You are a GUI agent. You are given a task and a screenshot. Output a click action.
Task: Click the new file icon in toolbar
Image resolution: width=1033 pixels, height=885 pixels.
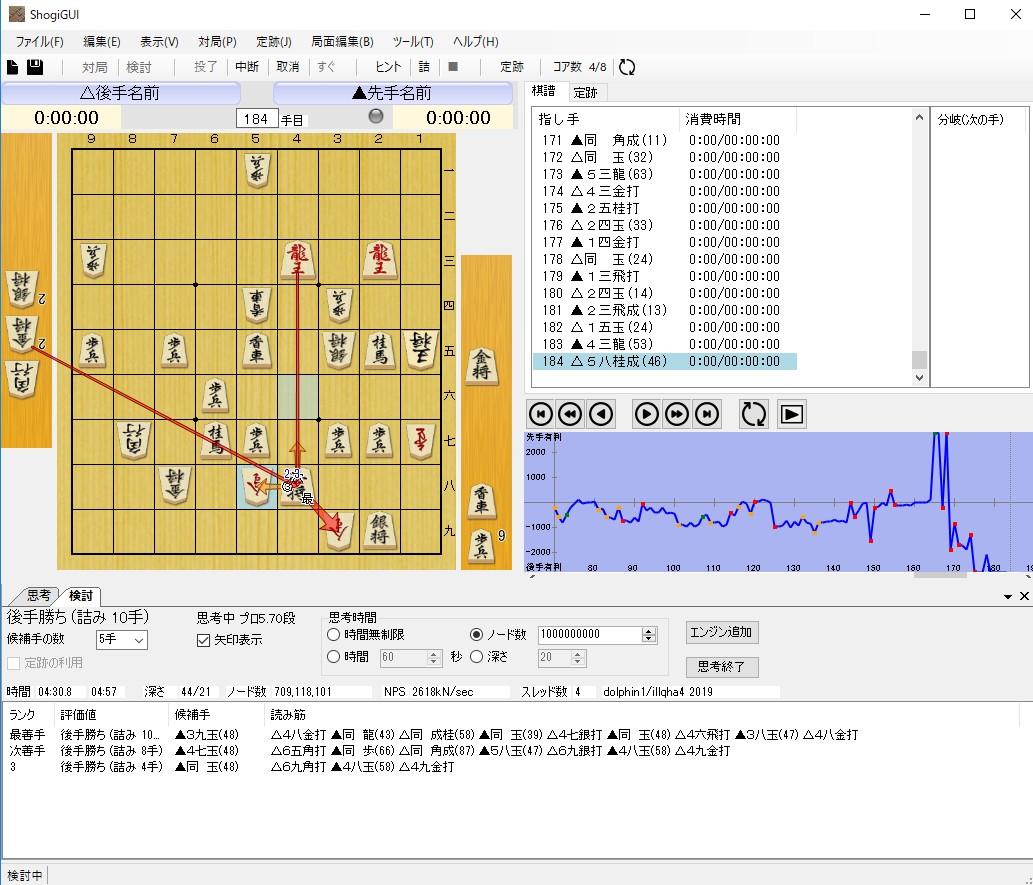[x=13, y=67]
